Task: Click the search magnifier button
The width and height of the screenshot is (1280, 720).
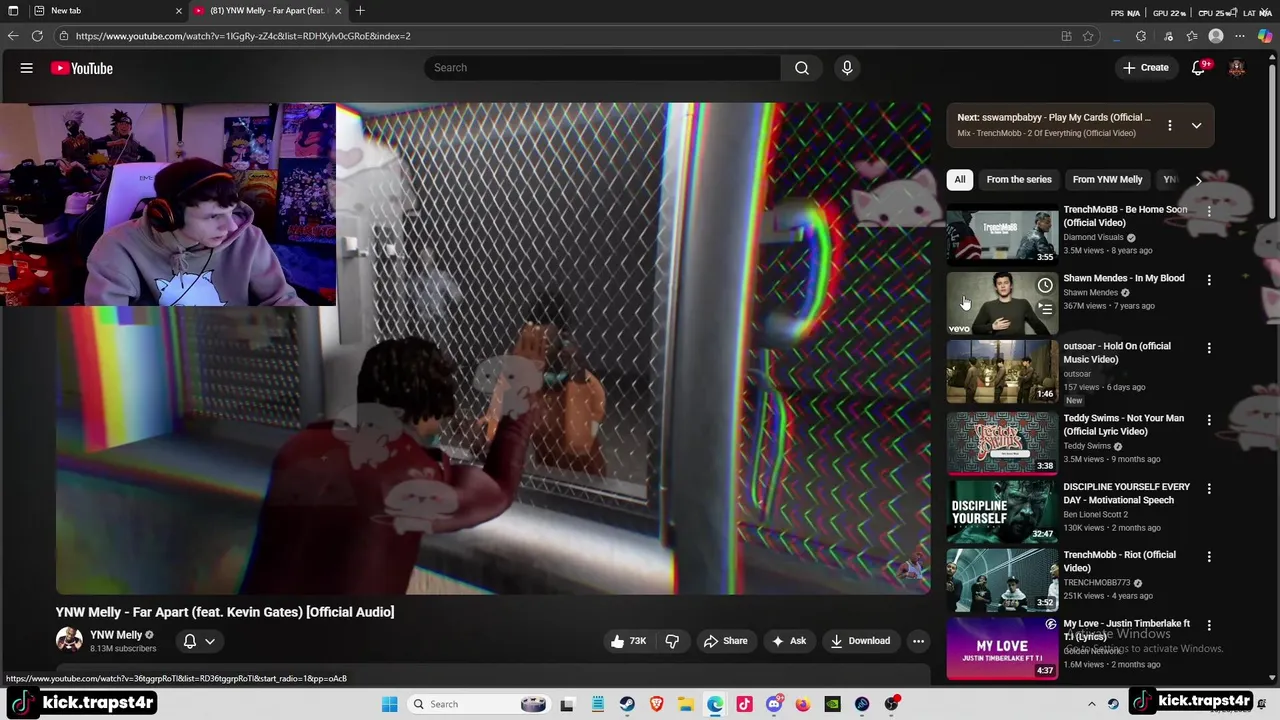Action: 801,68
